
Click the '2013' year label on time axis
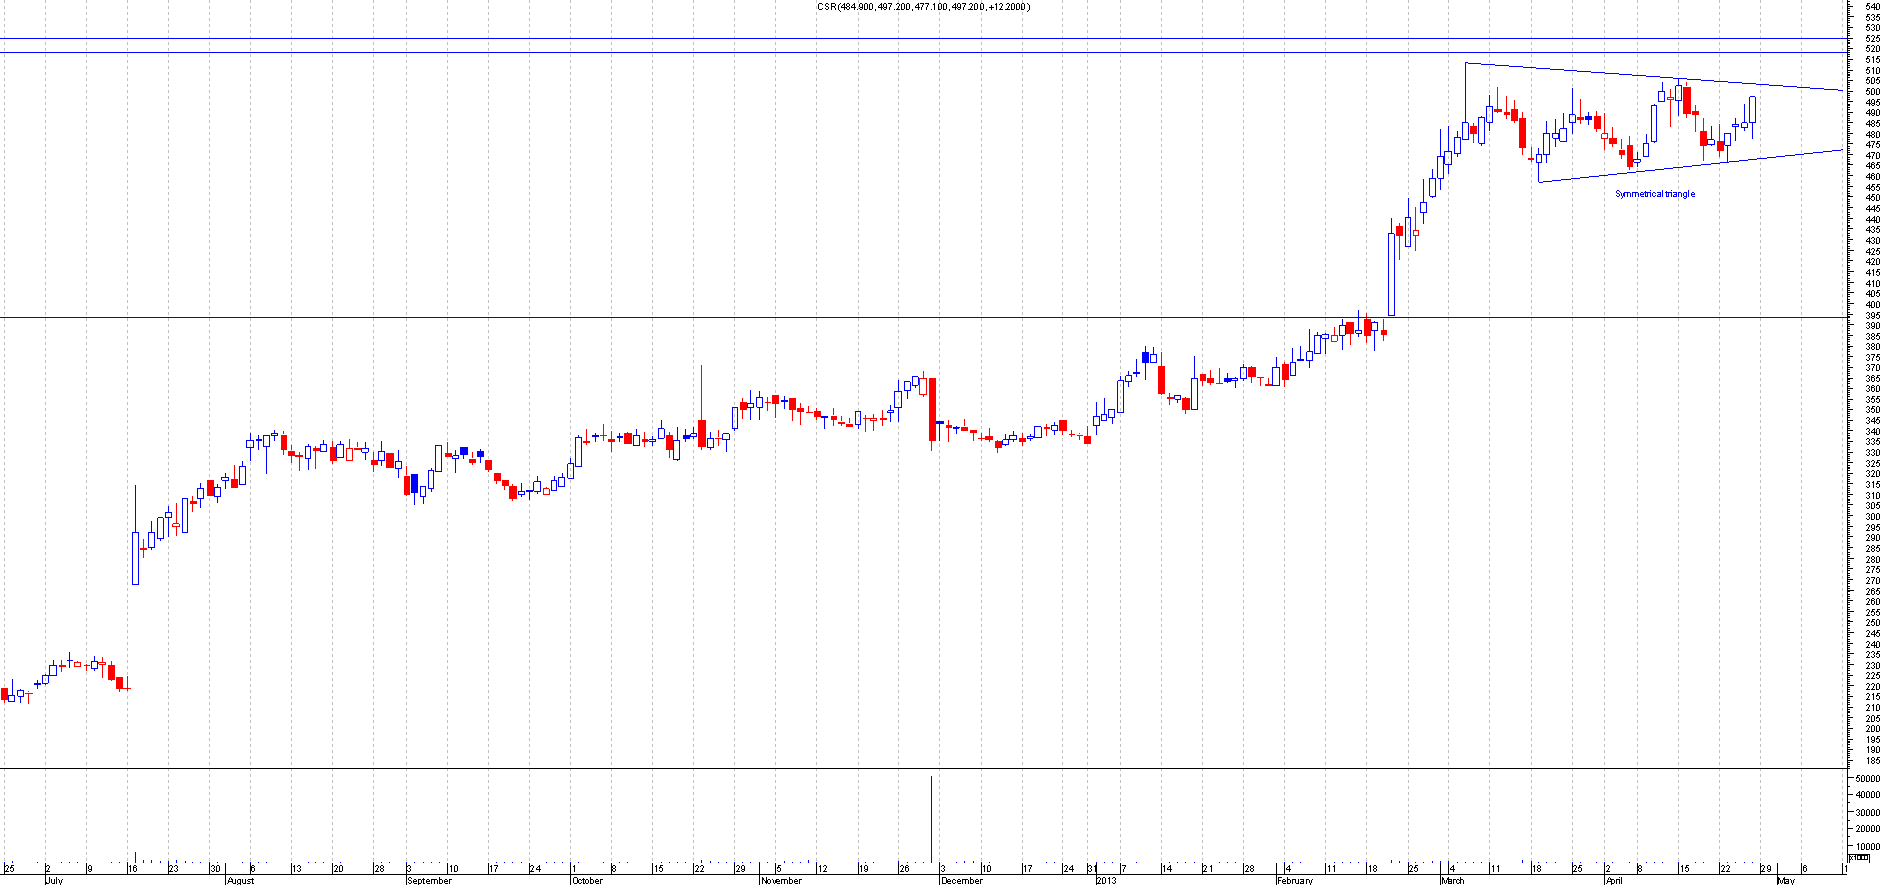(x=1105, y=880)
